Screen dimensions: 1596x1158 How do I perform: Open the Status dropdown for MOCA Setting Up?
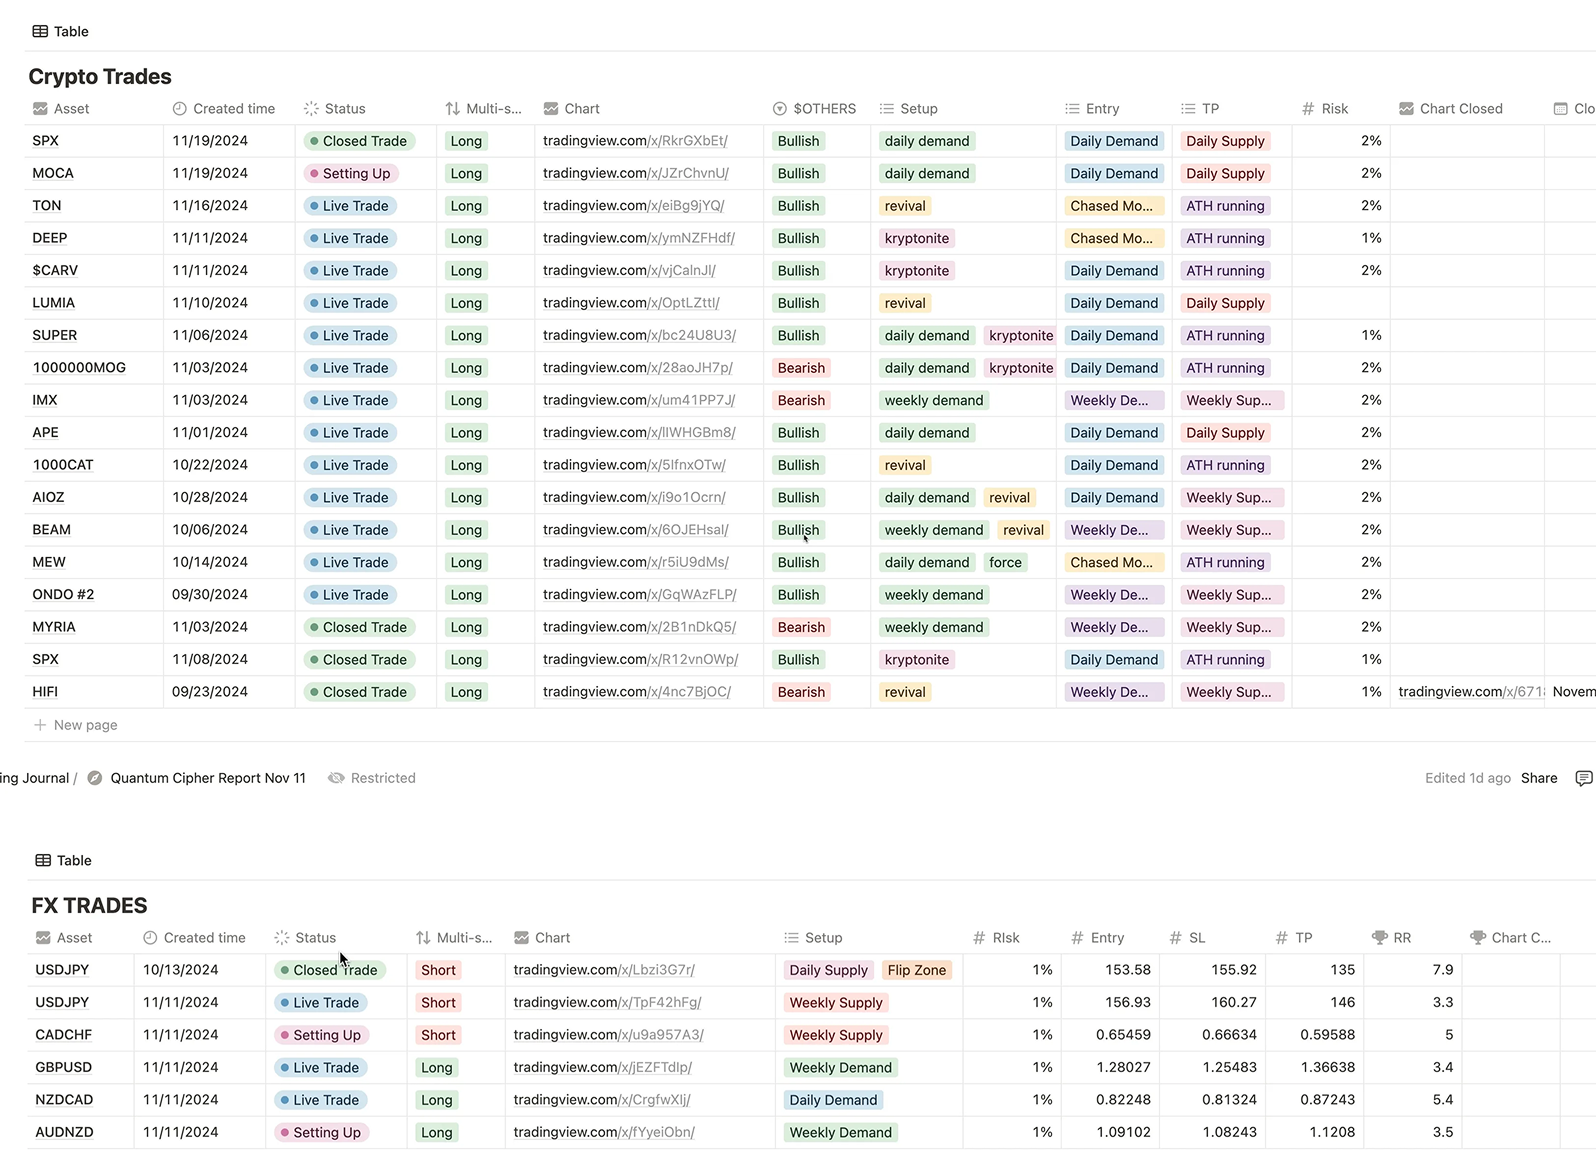(351, 173)
